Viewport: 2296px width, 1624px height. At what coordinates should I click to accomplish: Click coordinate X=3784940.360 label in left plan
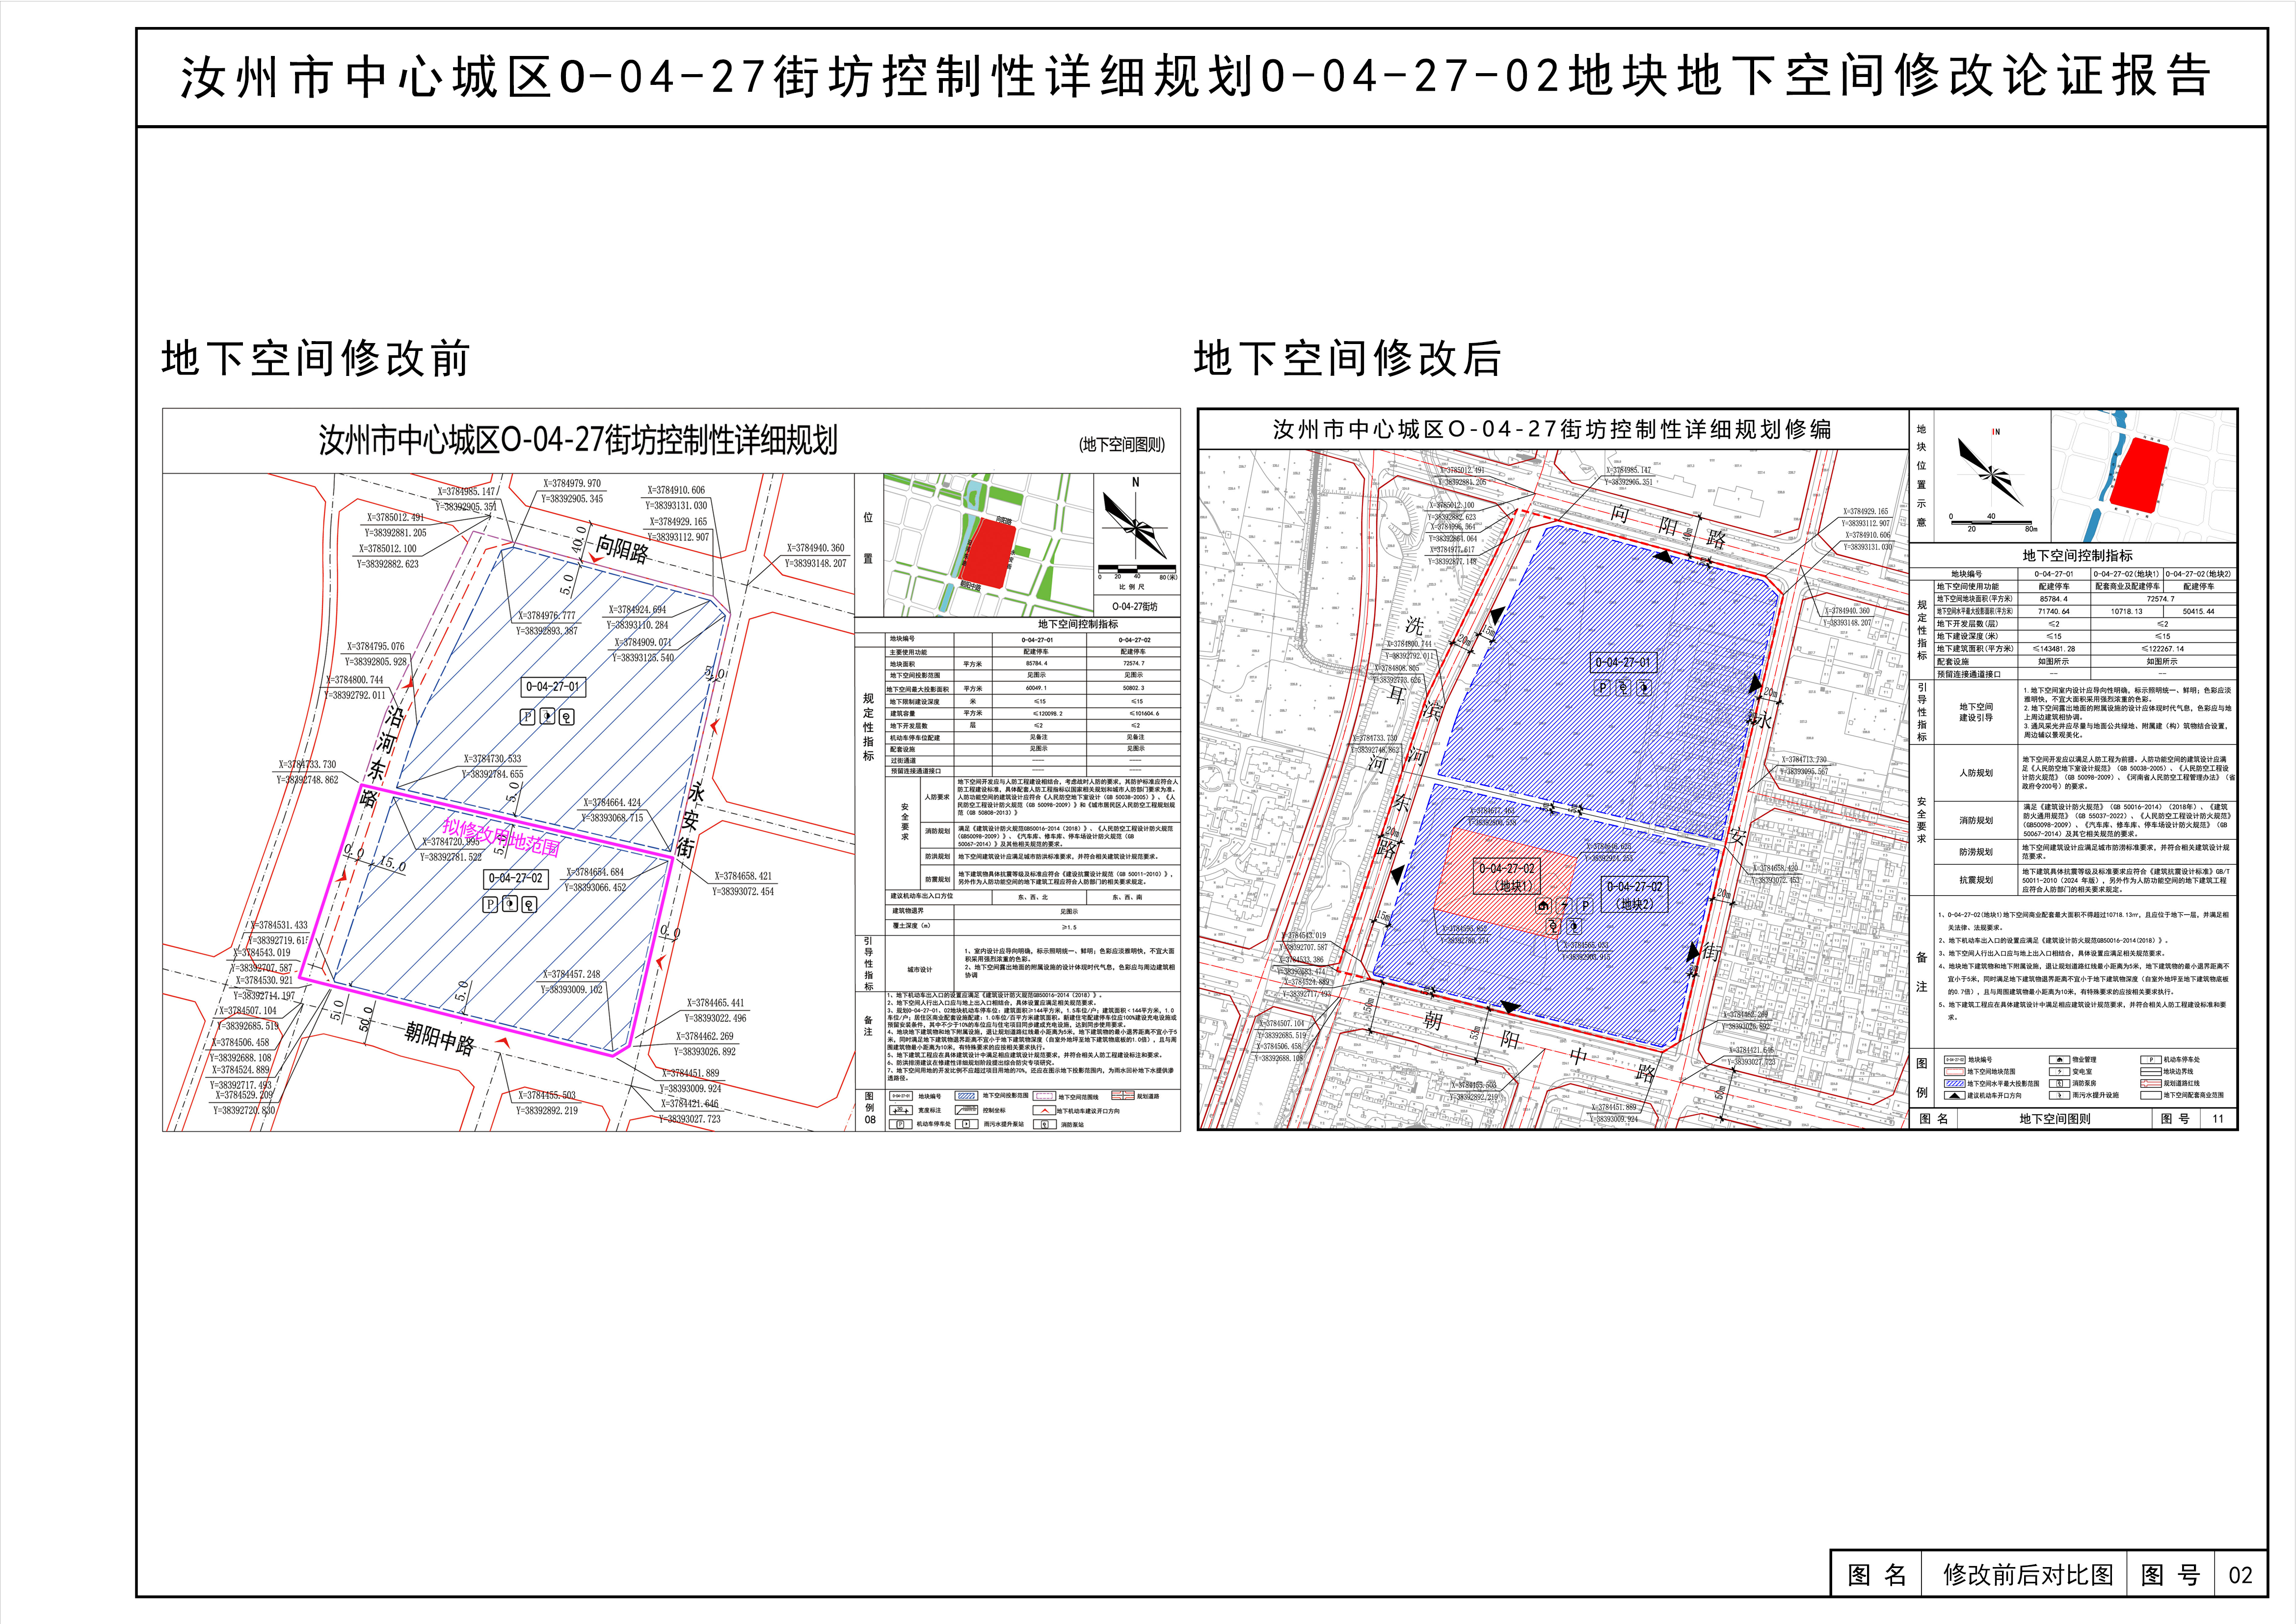tap(815, 548)
